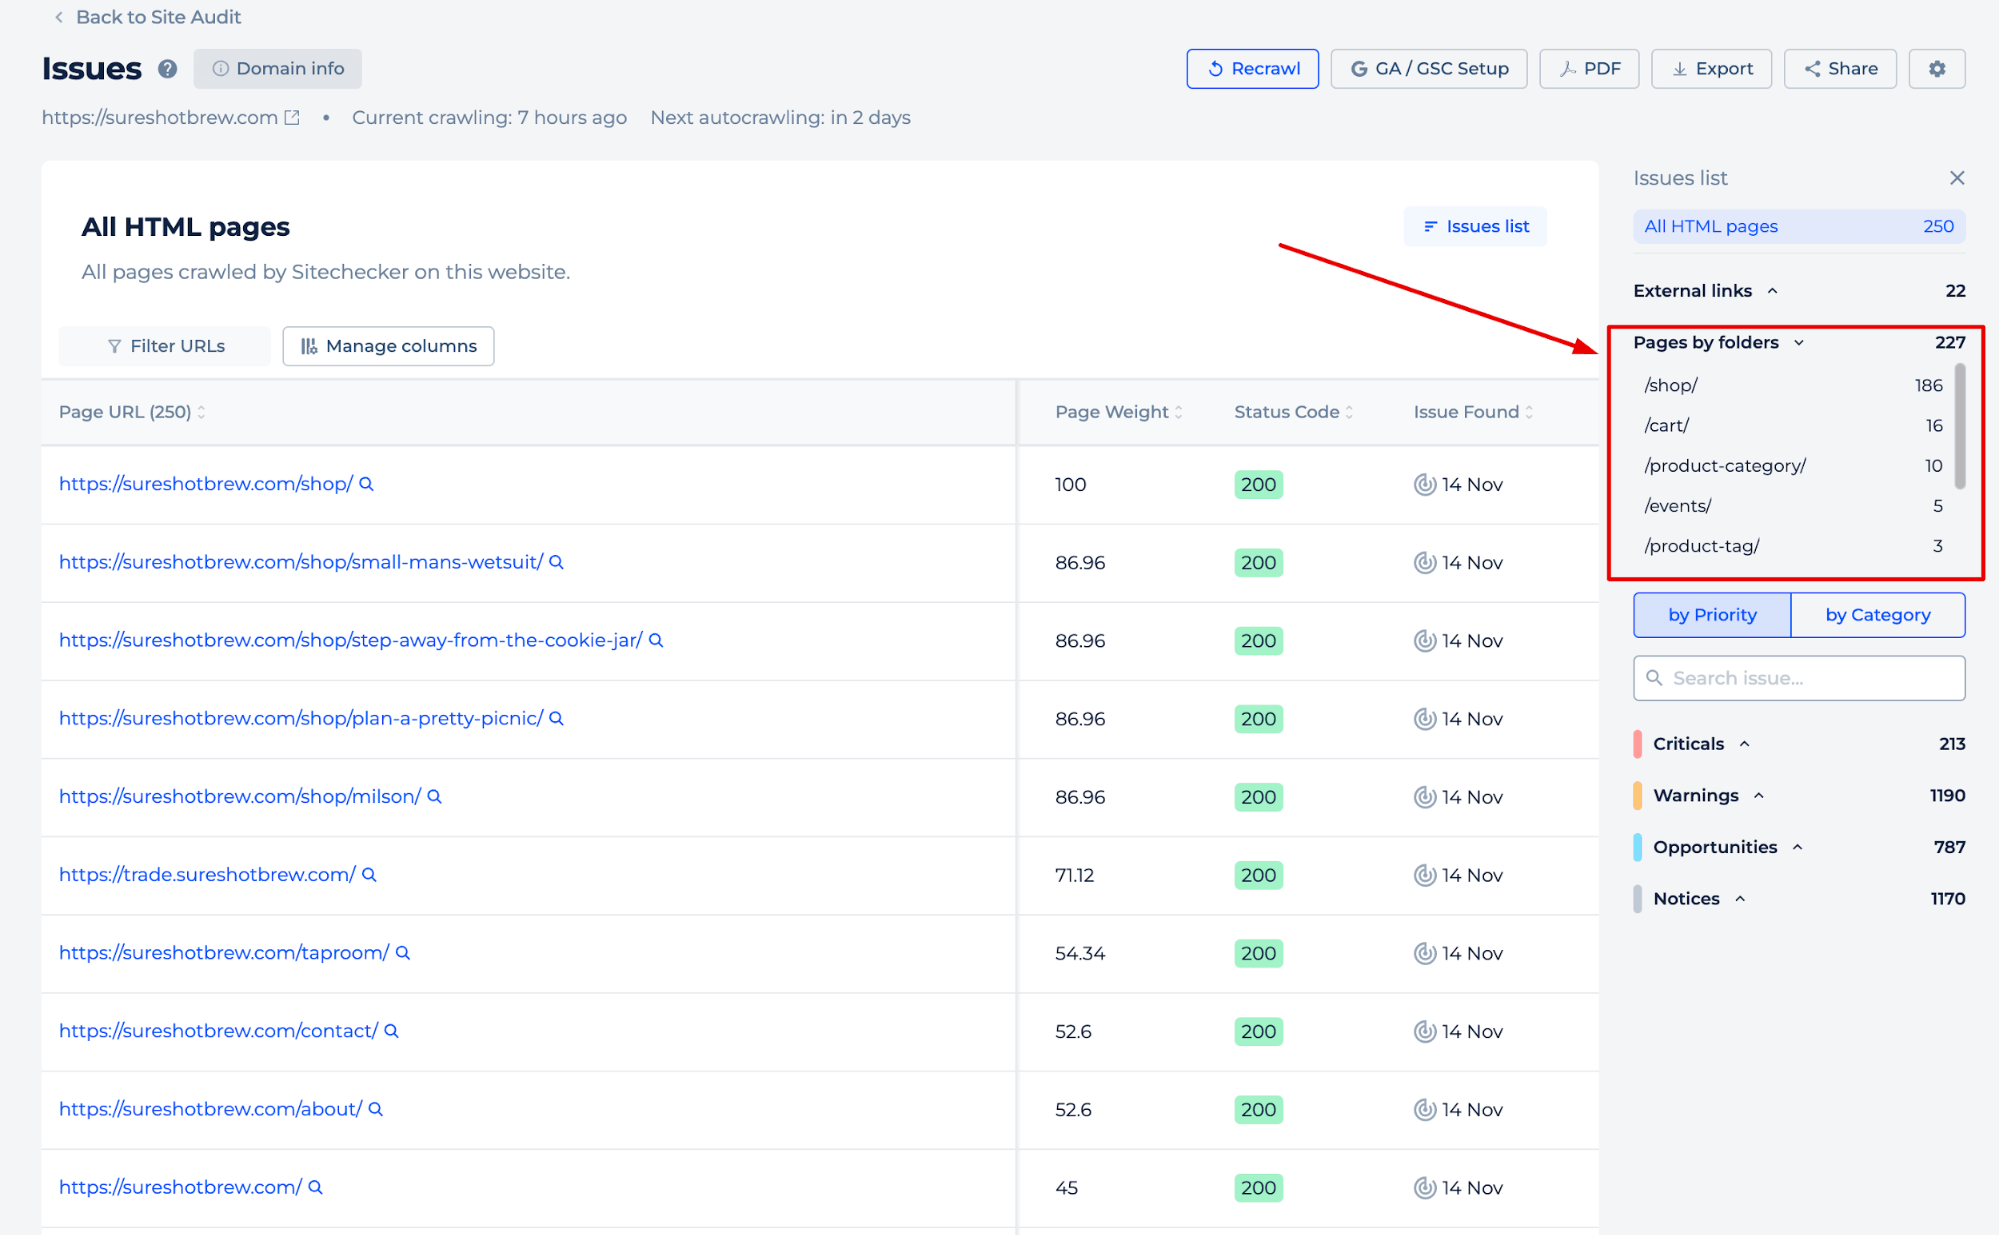This screenshot has height=1235, width=1999.
Task: Click the Manage columns button
Action: 386,346
